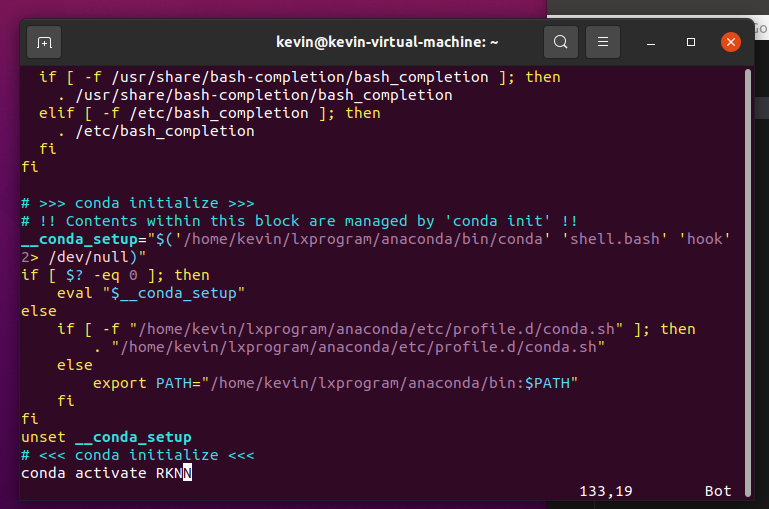Open the terminal search
The width and height of the screenshot is (769, 509).
click(x=561, y=42)
